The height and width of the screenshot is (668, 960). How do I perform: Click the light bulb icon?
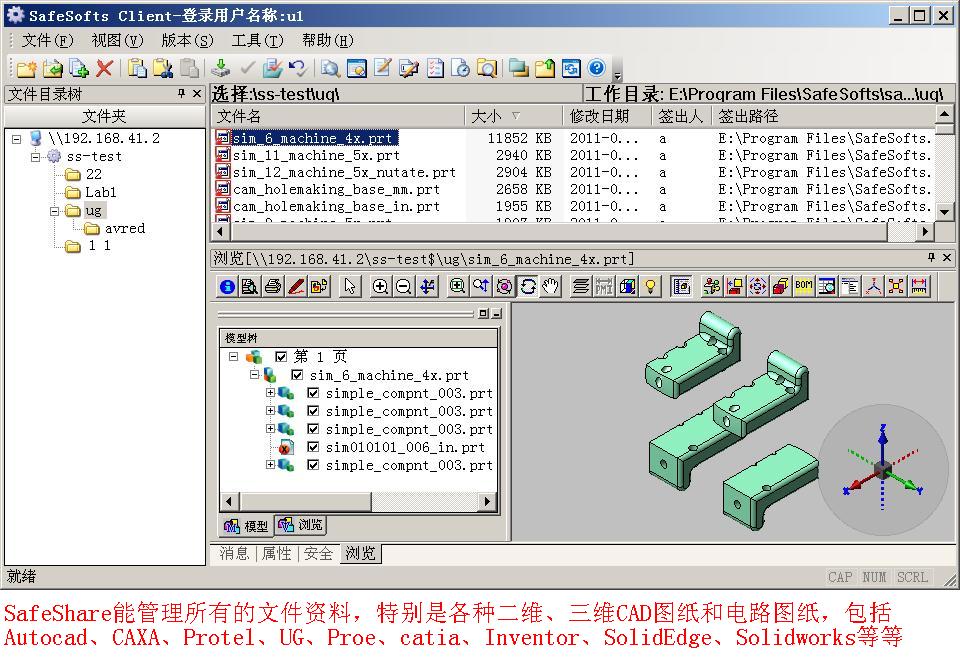click(x=650, y=286)
